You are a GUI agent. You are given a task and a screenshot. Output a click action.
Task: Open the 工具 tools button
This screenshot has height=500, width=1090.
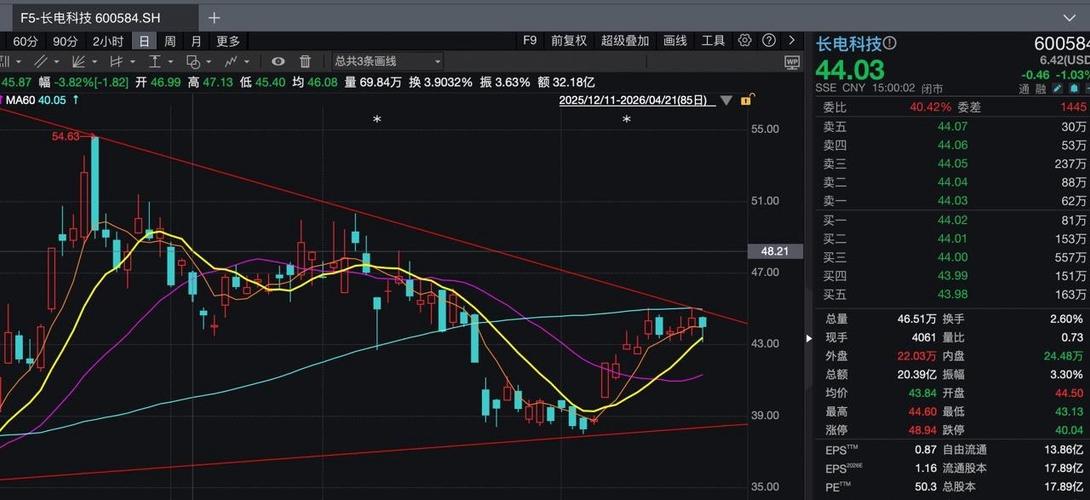pyautogui.click(x=713, y=40)
